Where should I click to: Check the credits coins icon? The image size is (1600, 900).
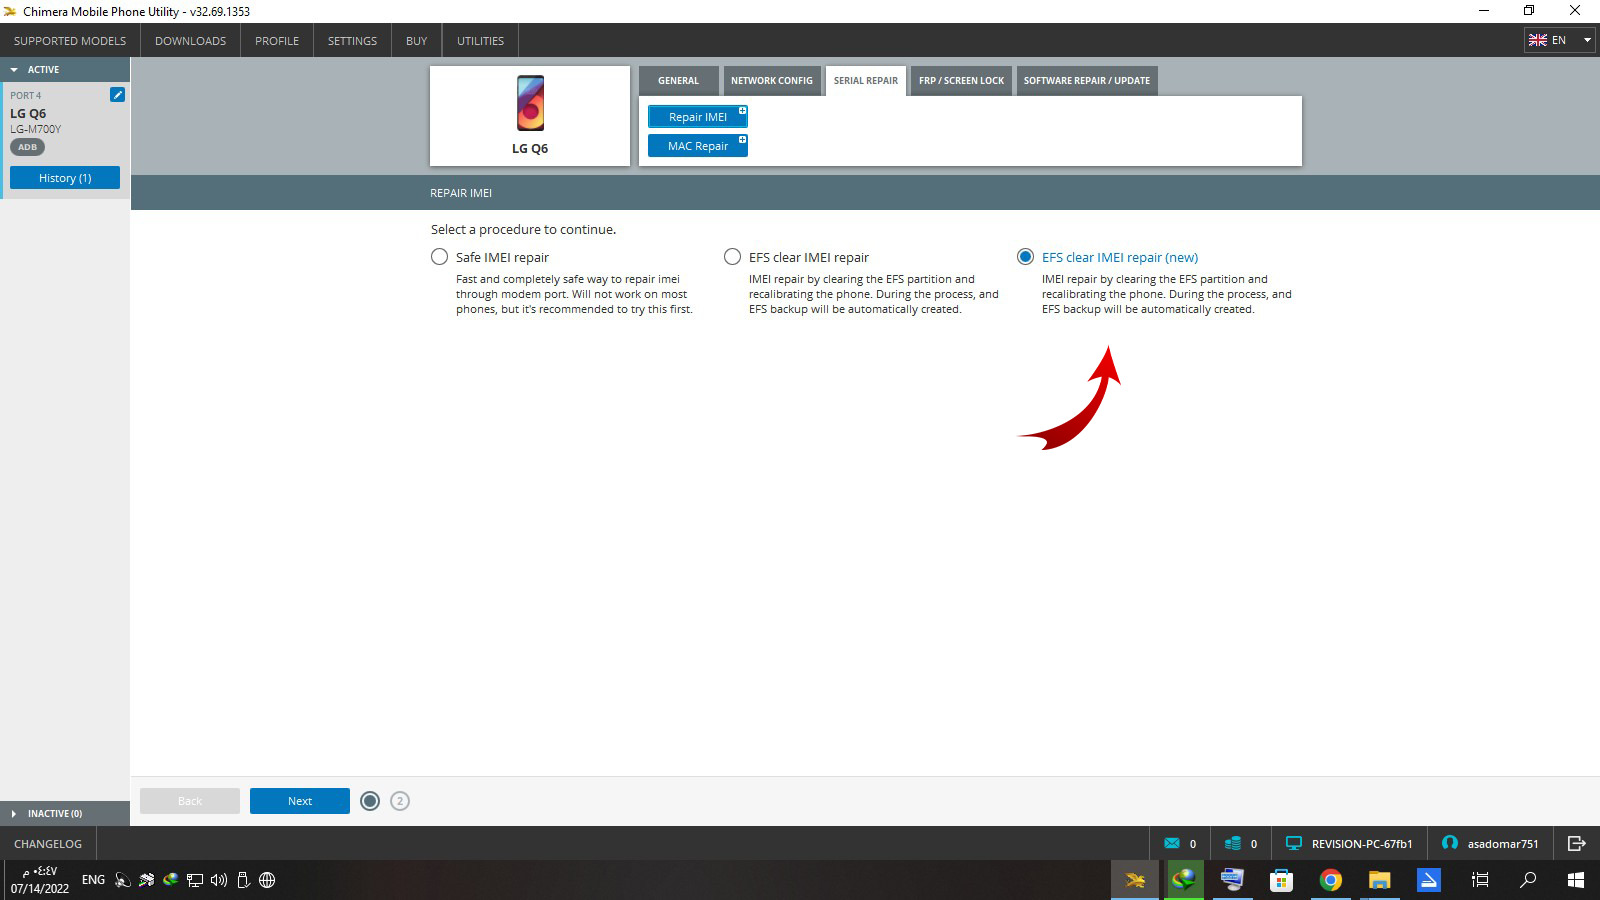tap(1233, 843)
